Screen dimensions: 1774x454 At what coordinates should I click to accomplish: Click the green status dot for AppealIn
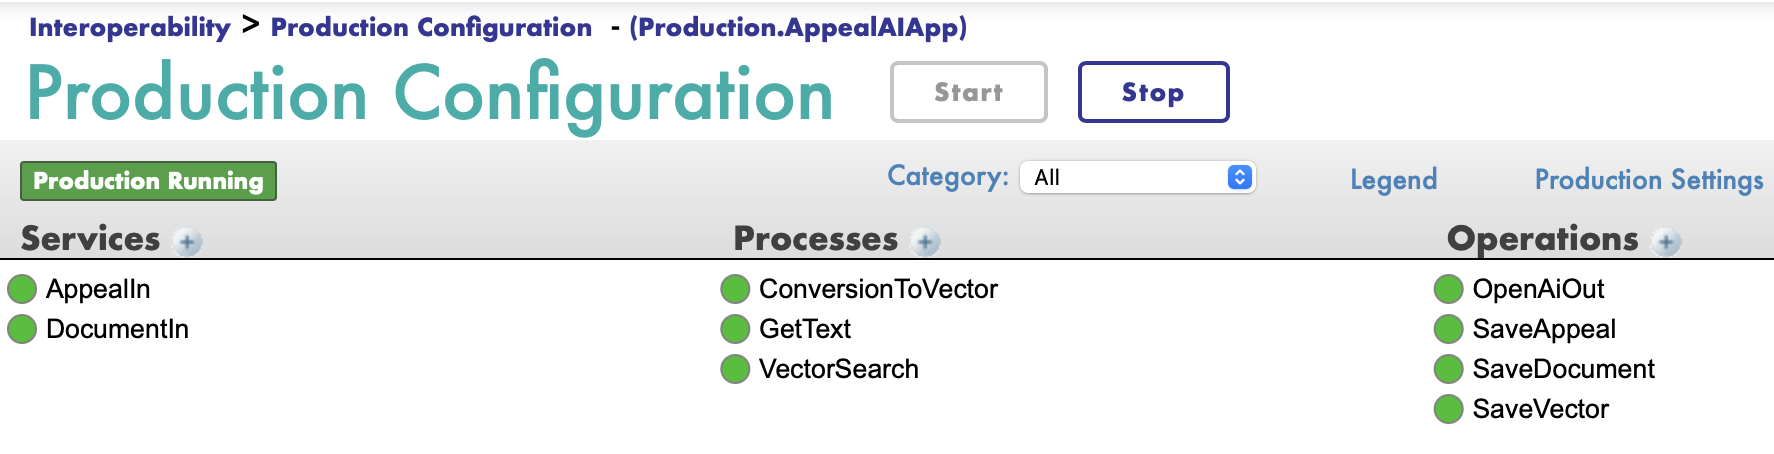click(x=22, y=289)
